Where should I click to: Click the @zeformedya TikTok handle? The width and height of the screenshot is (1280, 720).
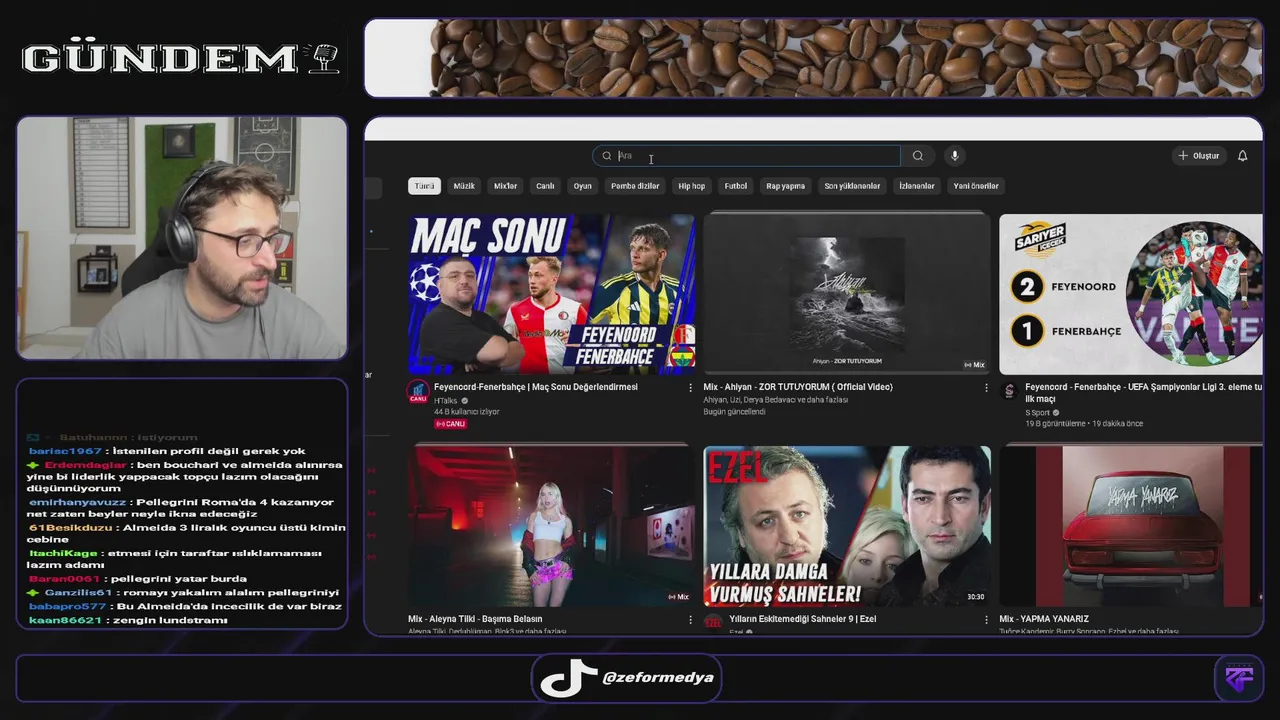click(657, 678)
